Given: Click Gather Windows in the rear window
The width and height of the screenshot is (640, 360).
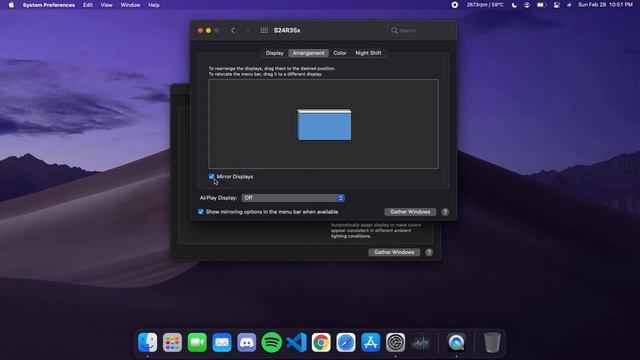Looking at the screenshot, I should [x=394, y=252].
